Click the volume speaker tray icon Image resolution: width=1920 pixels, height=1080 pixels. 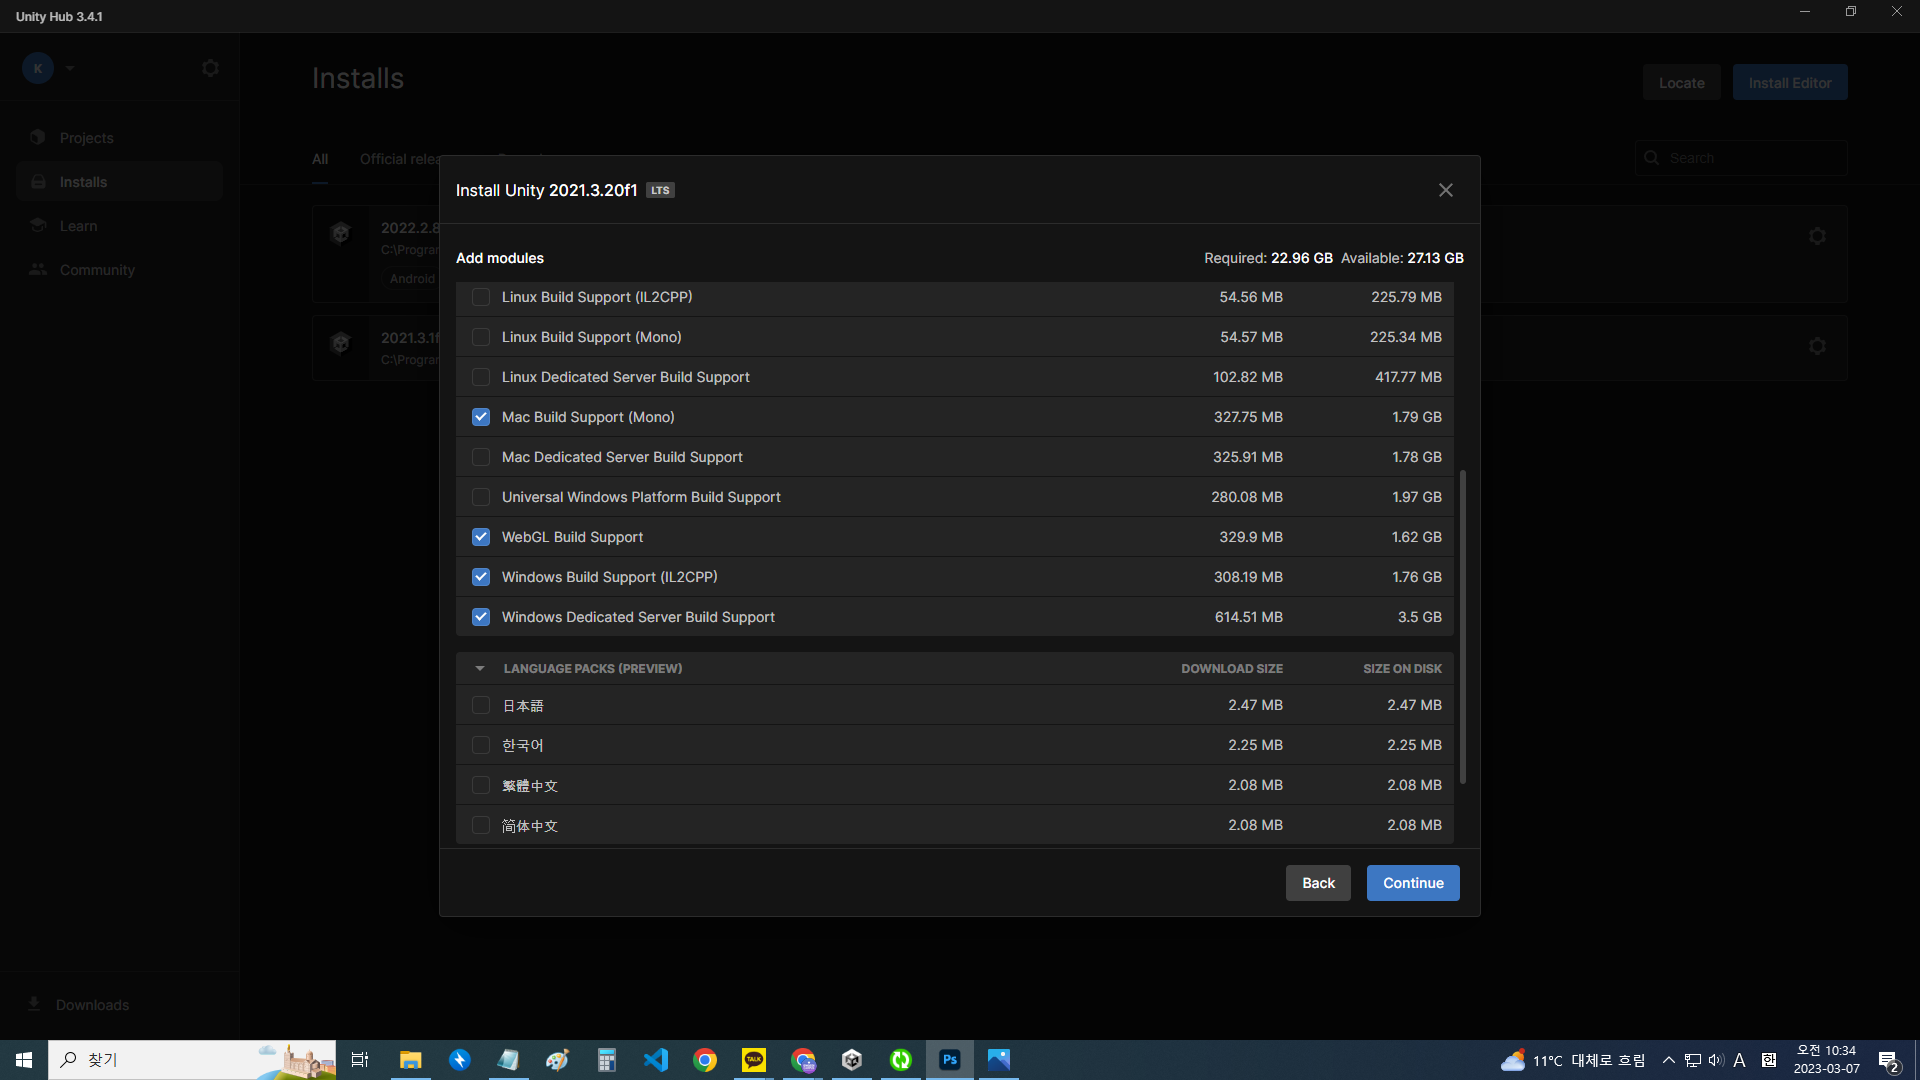tap(1716, 1060)
